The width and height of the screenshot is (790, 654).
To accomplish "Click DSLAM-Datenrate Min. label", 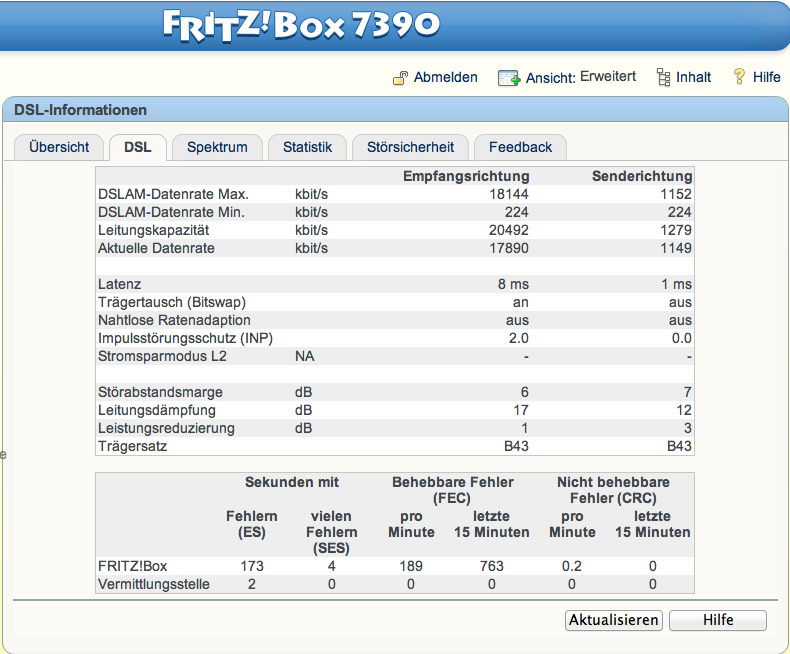I will [171, 213].
